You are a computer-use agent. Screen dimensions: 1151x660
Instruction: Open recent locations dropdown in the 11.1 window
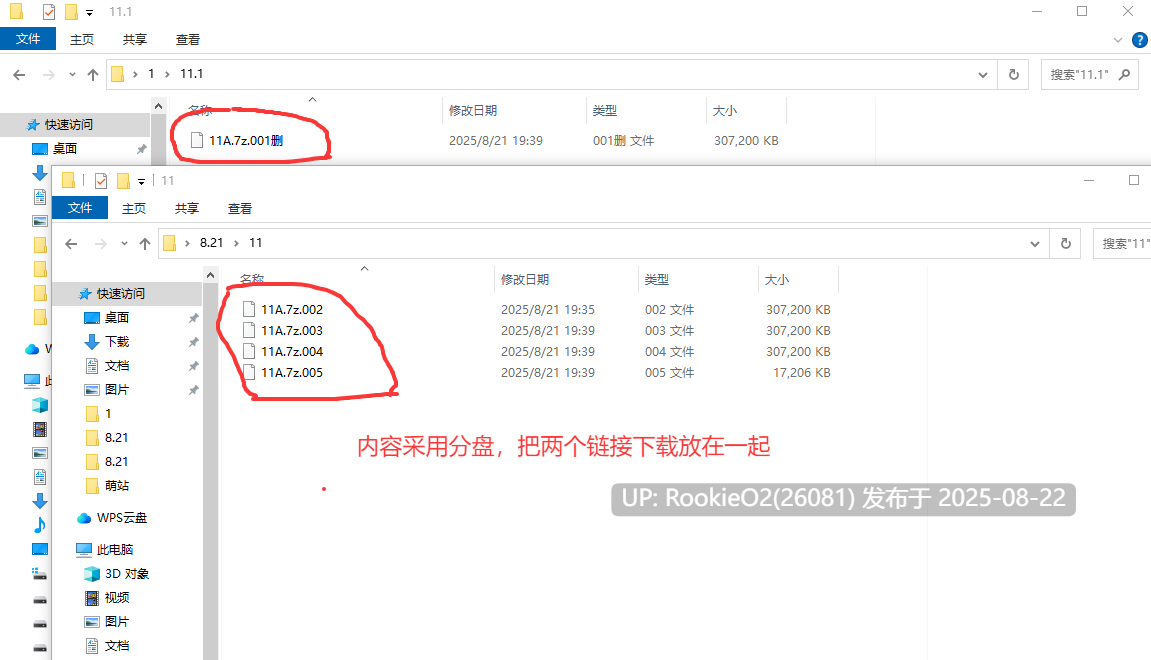[x=72, y=74]
